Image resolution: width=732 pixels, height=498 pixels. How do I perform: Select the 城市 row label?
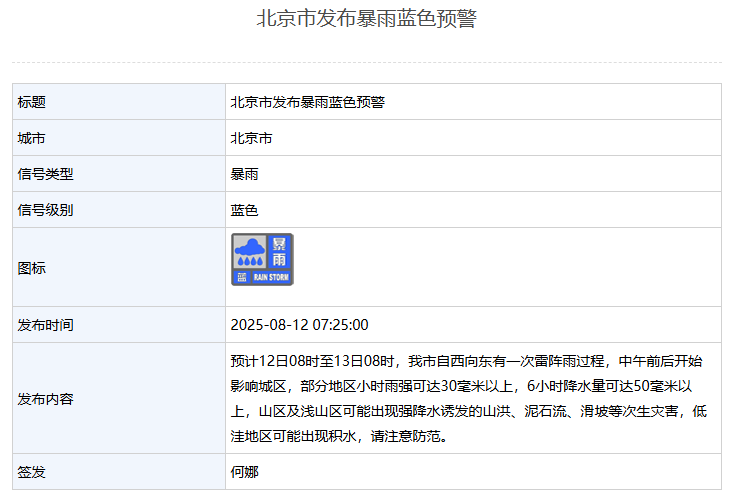pos(32,138)
